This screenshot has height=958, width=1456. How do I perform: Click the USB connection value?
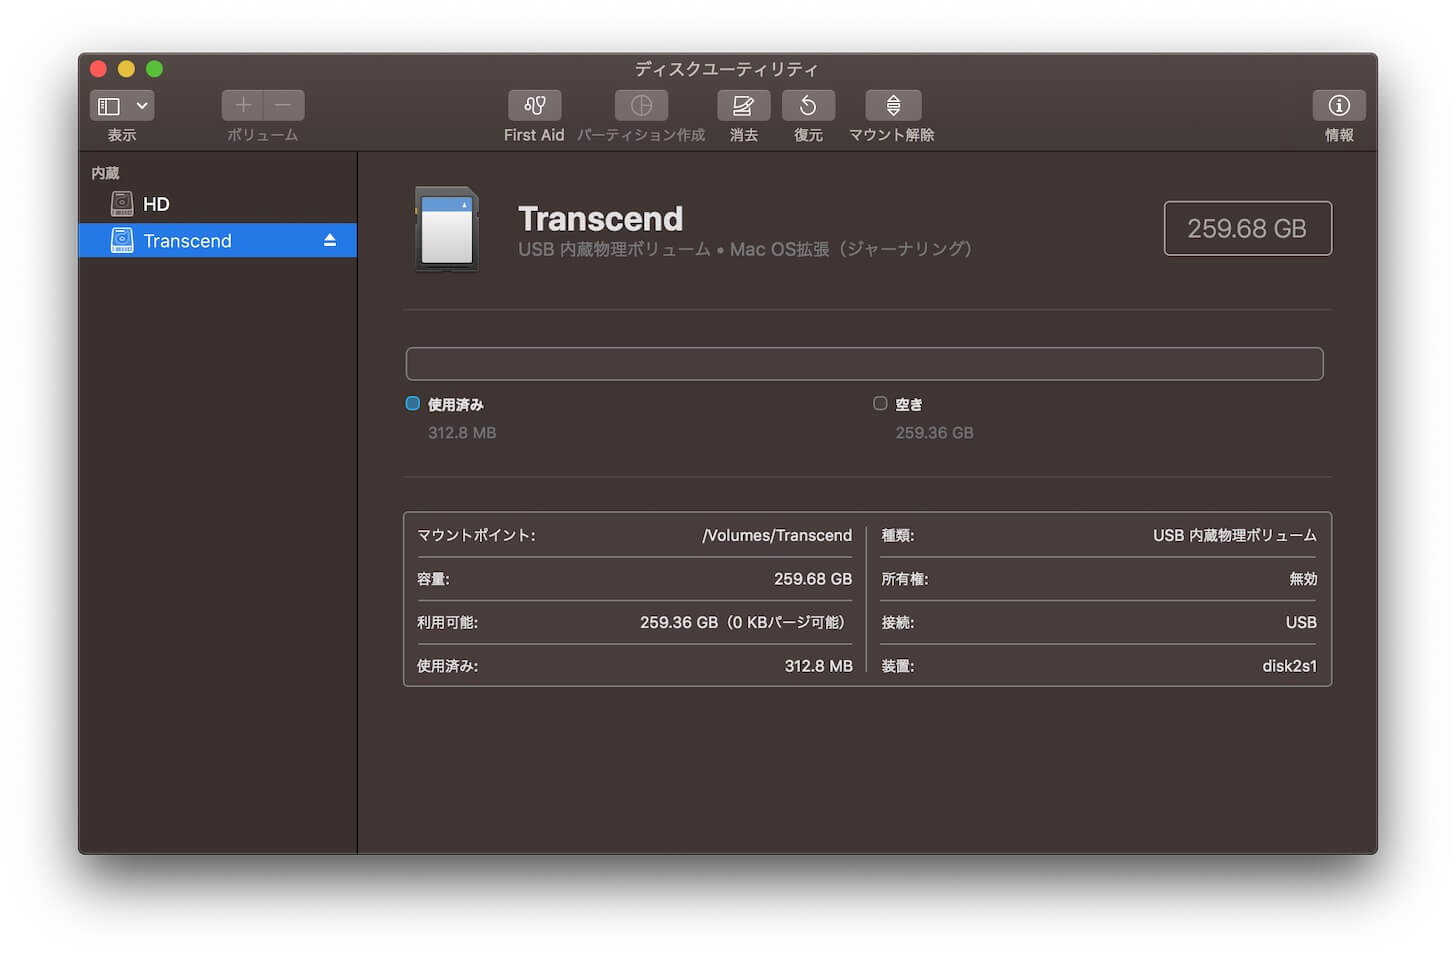[x=1301, y=622]
